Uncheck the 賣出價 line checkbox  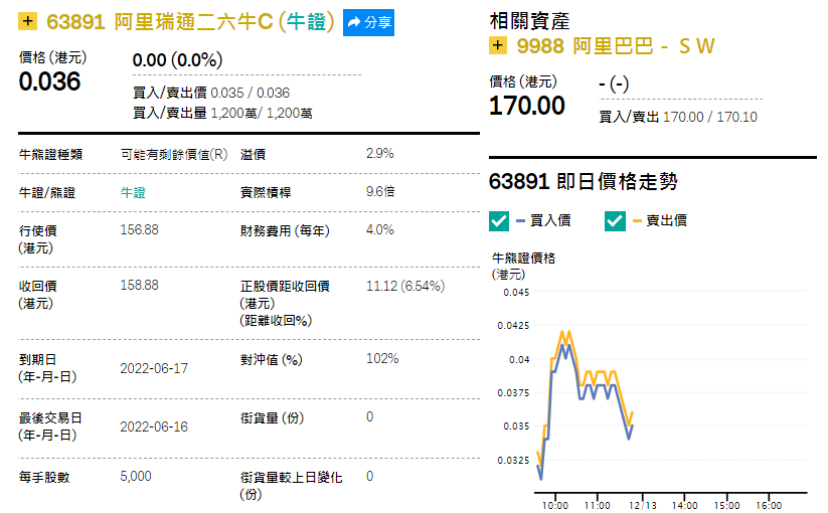click(x=615, y=221)
